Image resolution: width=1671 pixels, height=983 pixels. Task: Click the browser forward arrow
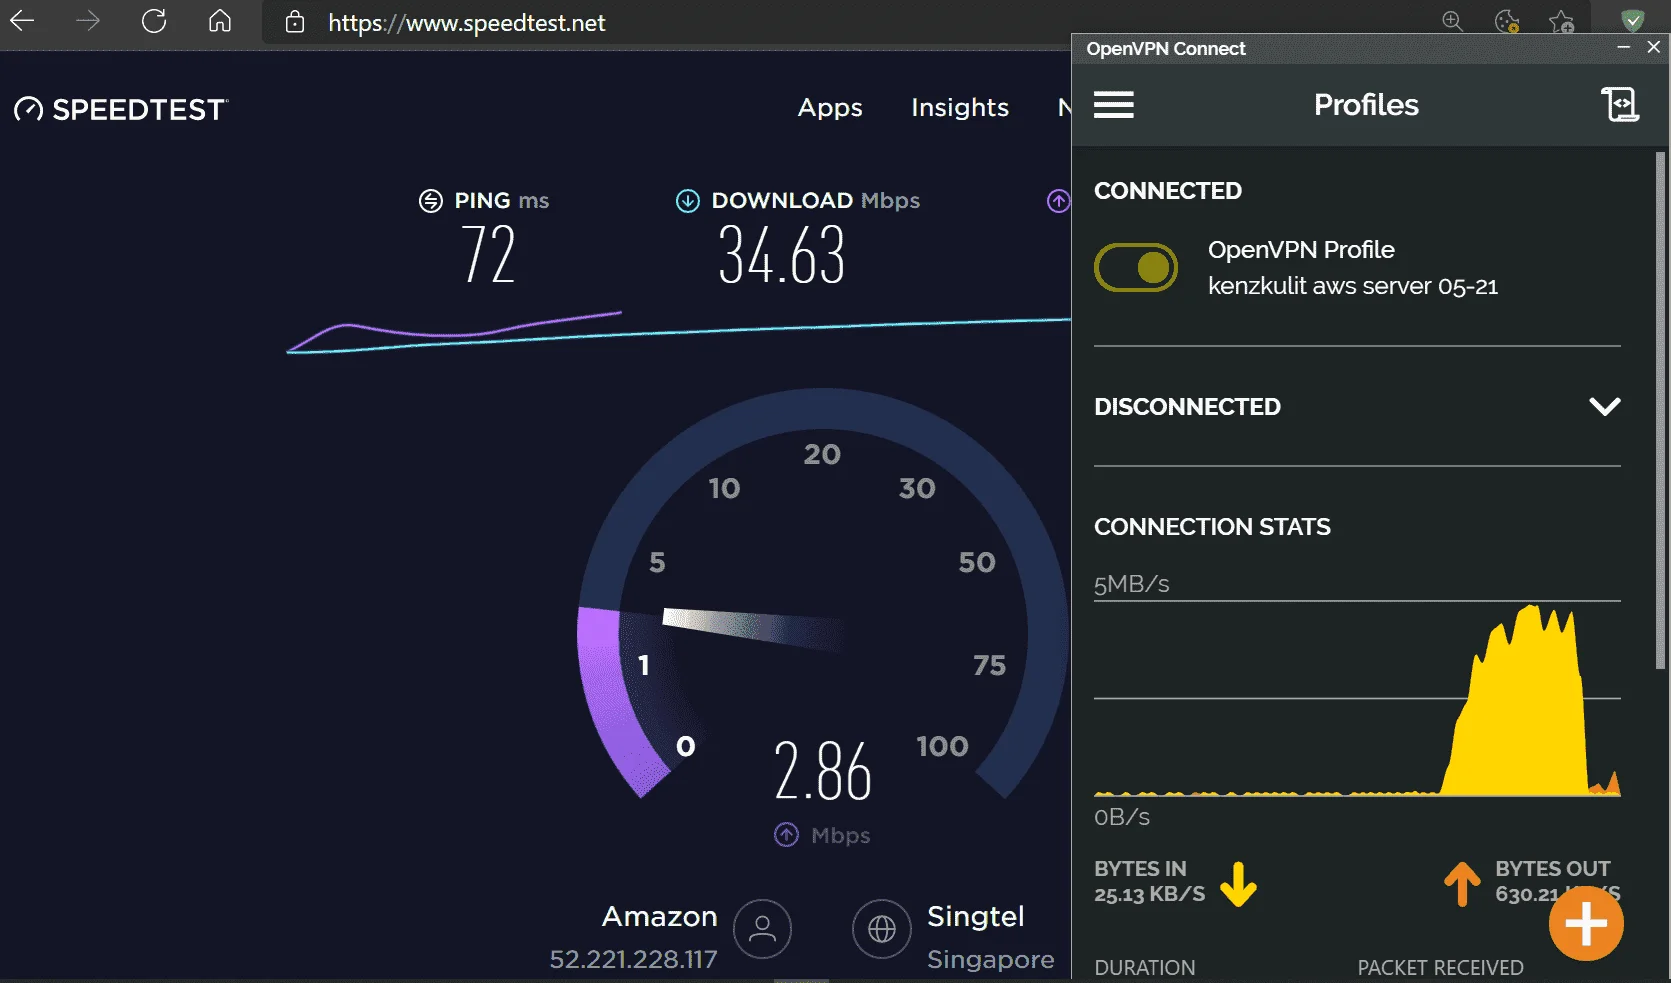[x=88, y=21]
